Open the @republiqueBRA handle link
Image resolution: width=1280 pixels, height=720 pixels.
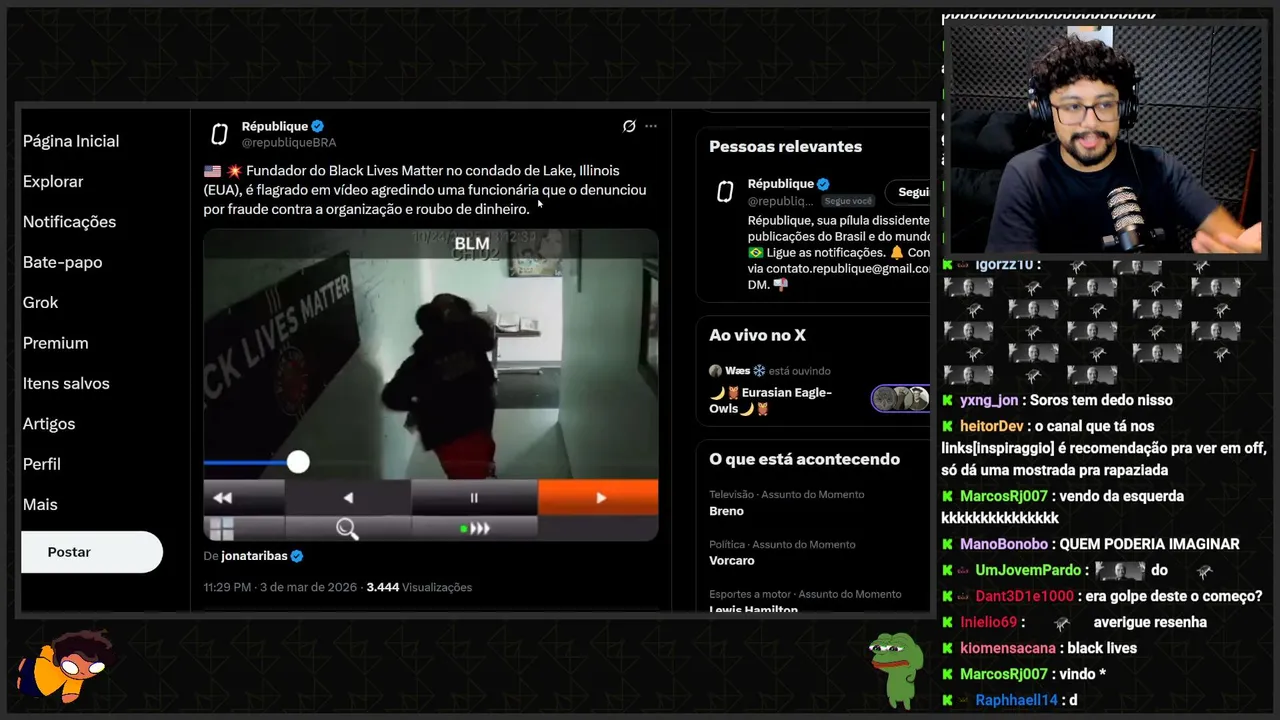click(288, 143)
